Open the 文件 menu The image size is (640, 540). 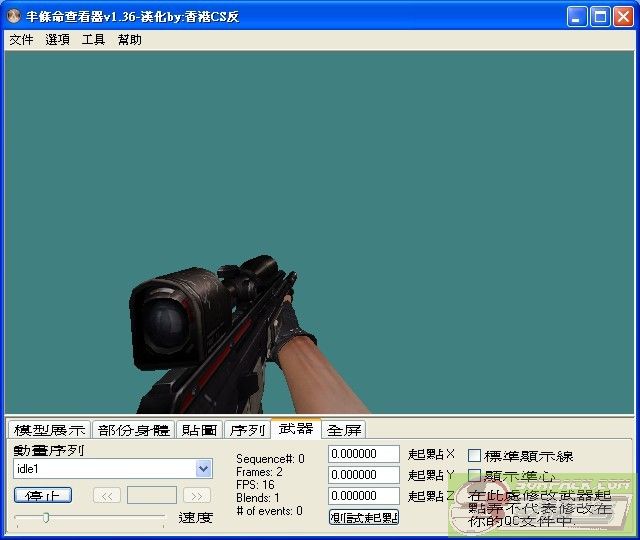pyautogui.click(x=21, y=40)
